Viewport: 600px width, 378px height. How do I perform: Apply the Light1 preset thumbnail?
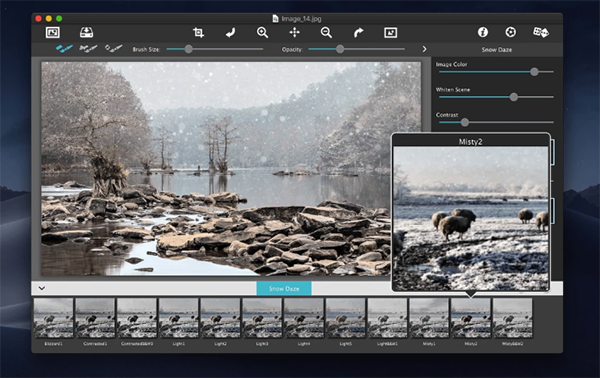179,318
